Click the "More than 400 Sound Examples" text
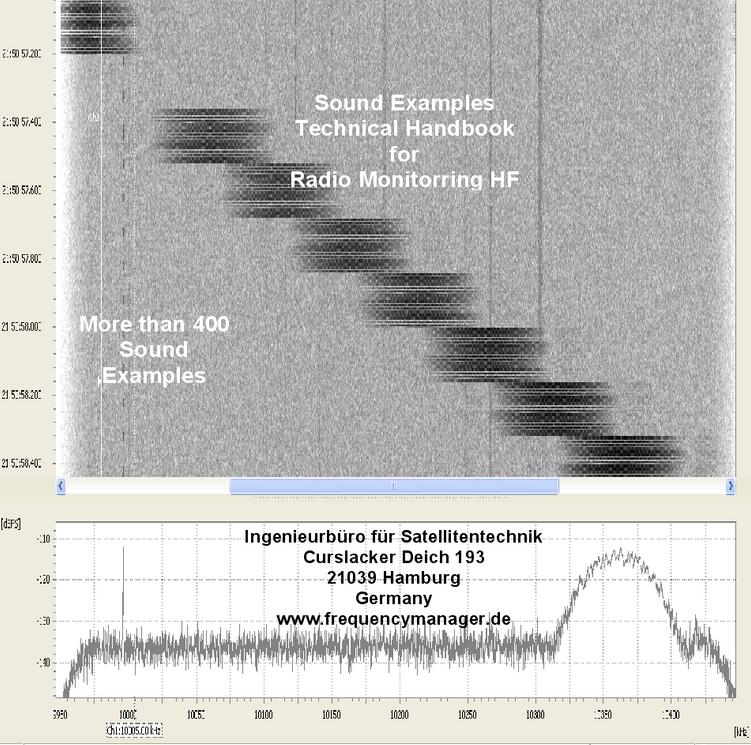751x745 pixels. [154, 350]
